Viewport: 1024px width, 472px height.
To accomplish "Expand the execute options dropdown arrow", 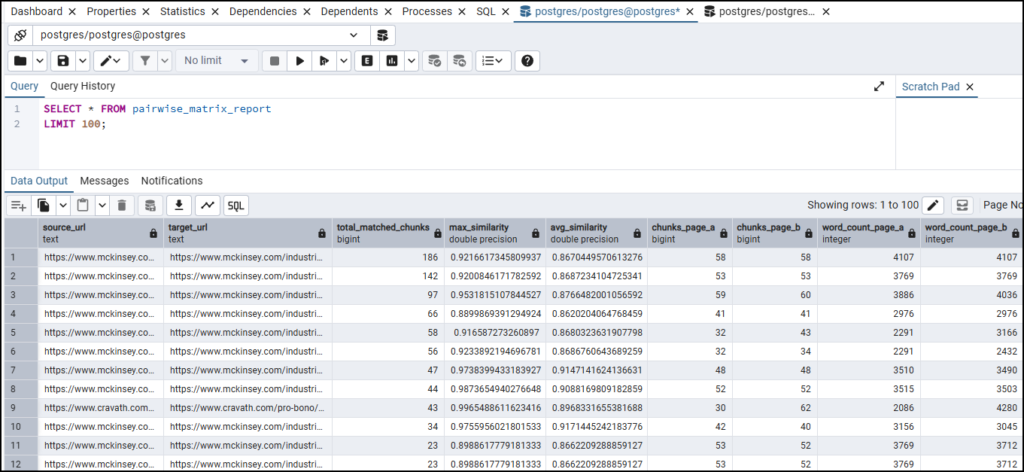I will pyautogui.click(x=344, y=61).
